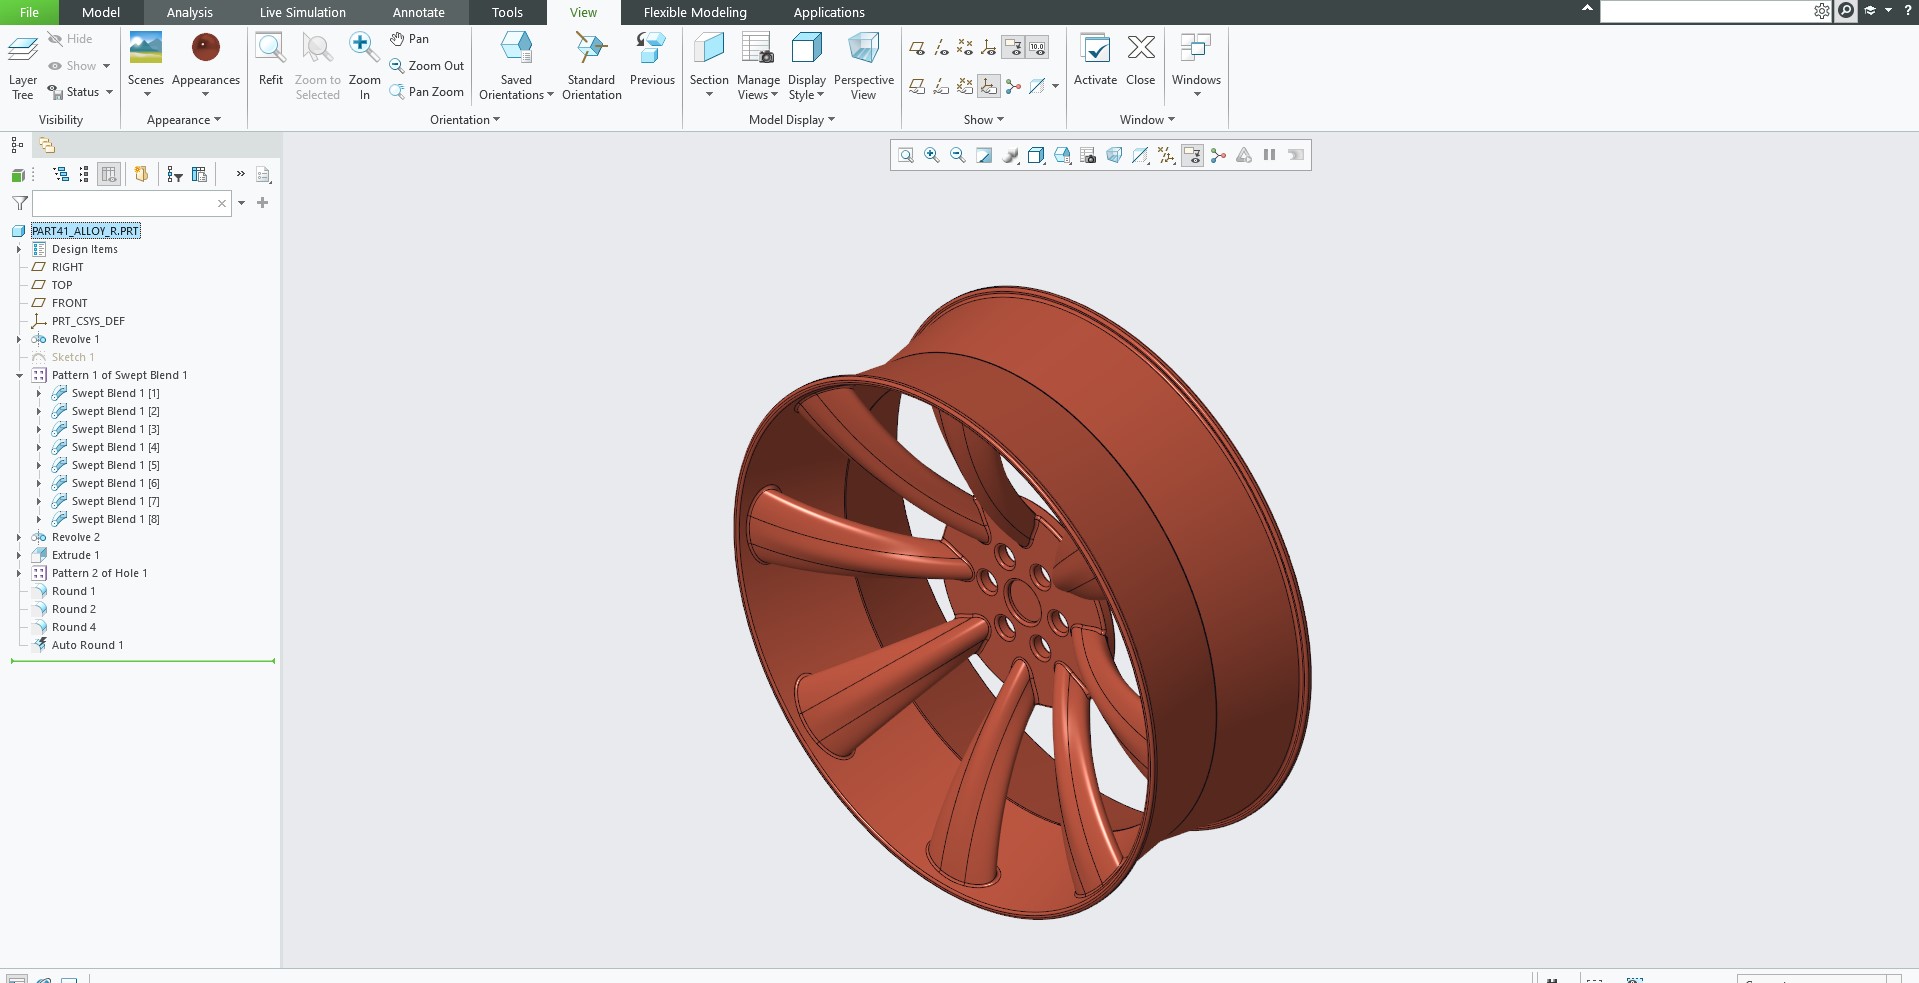Viewport: 1919px width, 983px height.
Task: Apply Standard Orientation
Action: 591,66
